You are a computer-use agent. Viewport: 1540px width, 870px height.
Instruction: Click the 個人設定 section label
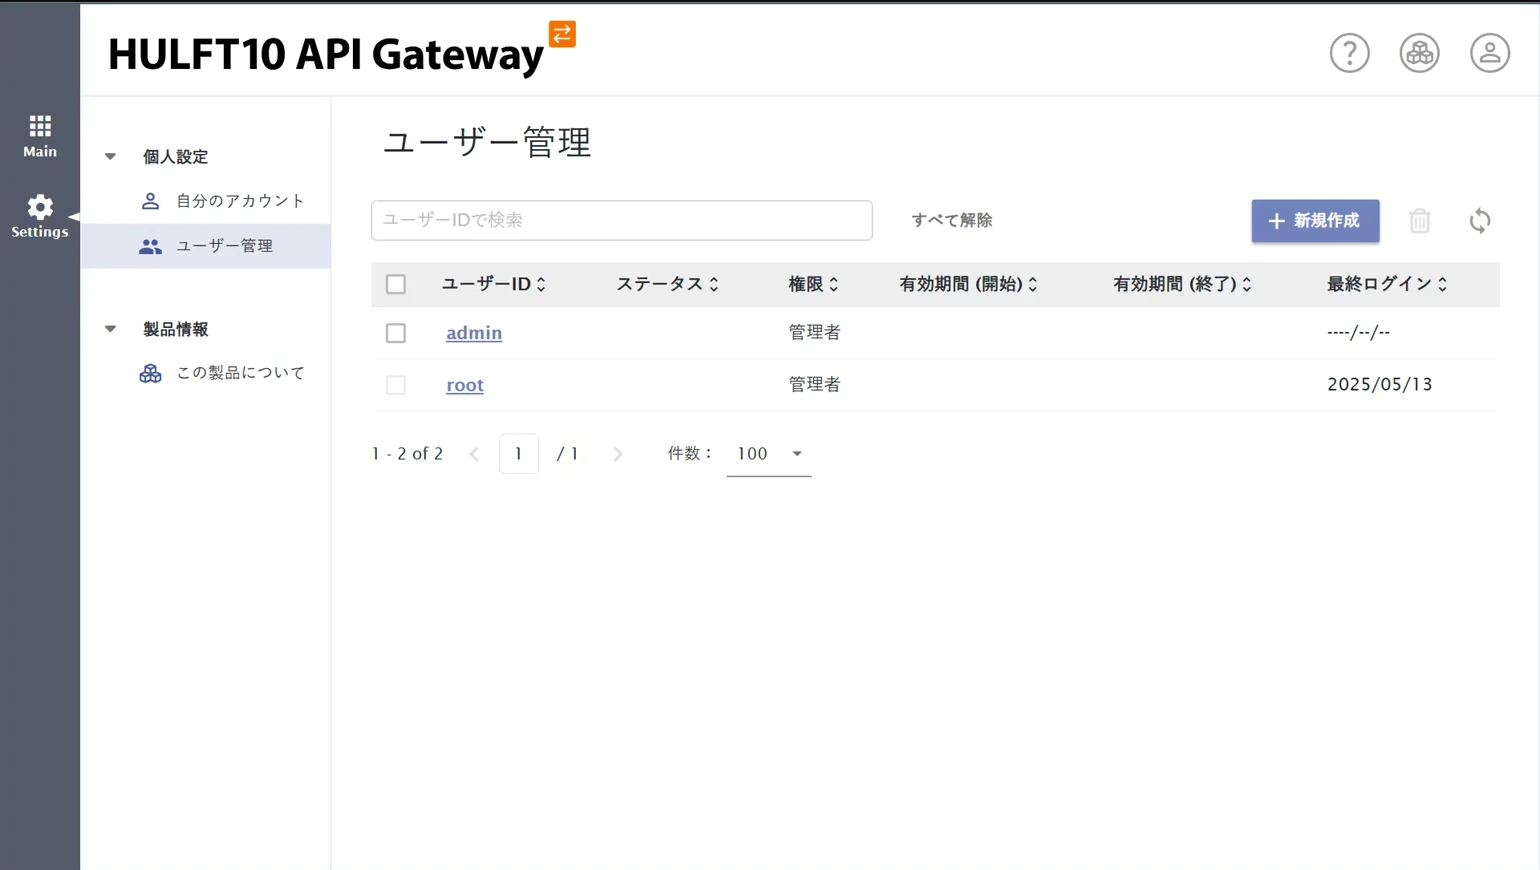175,157
